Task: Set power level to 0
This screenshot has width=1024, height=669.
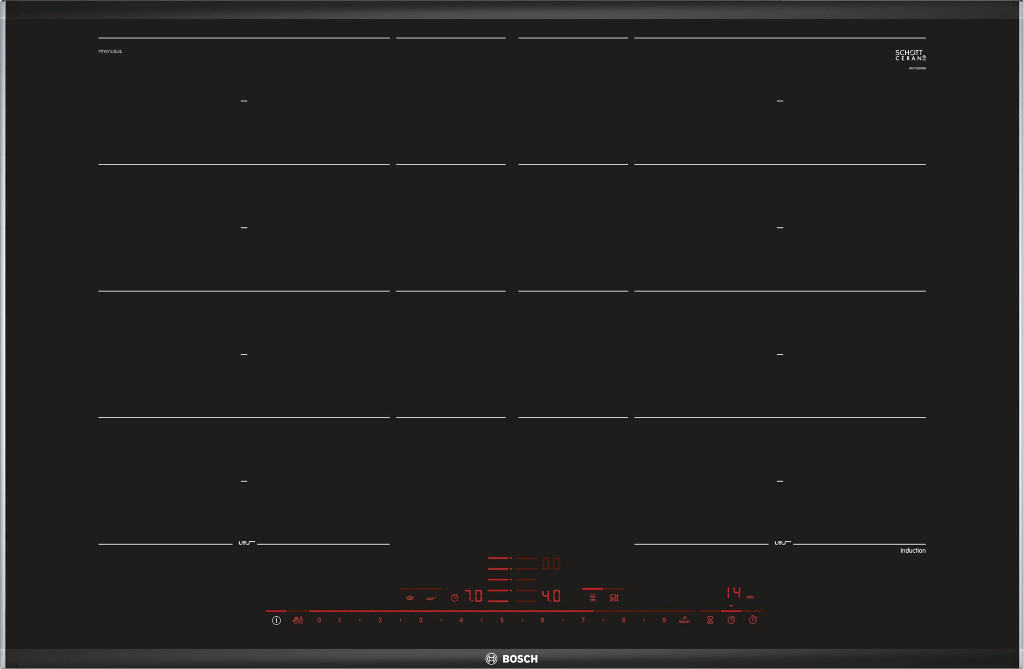Action: coord(319,621)
